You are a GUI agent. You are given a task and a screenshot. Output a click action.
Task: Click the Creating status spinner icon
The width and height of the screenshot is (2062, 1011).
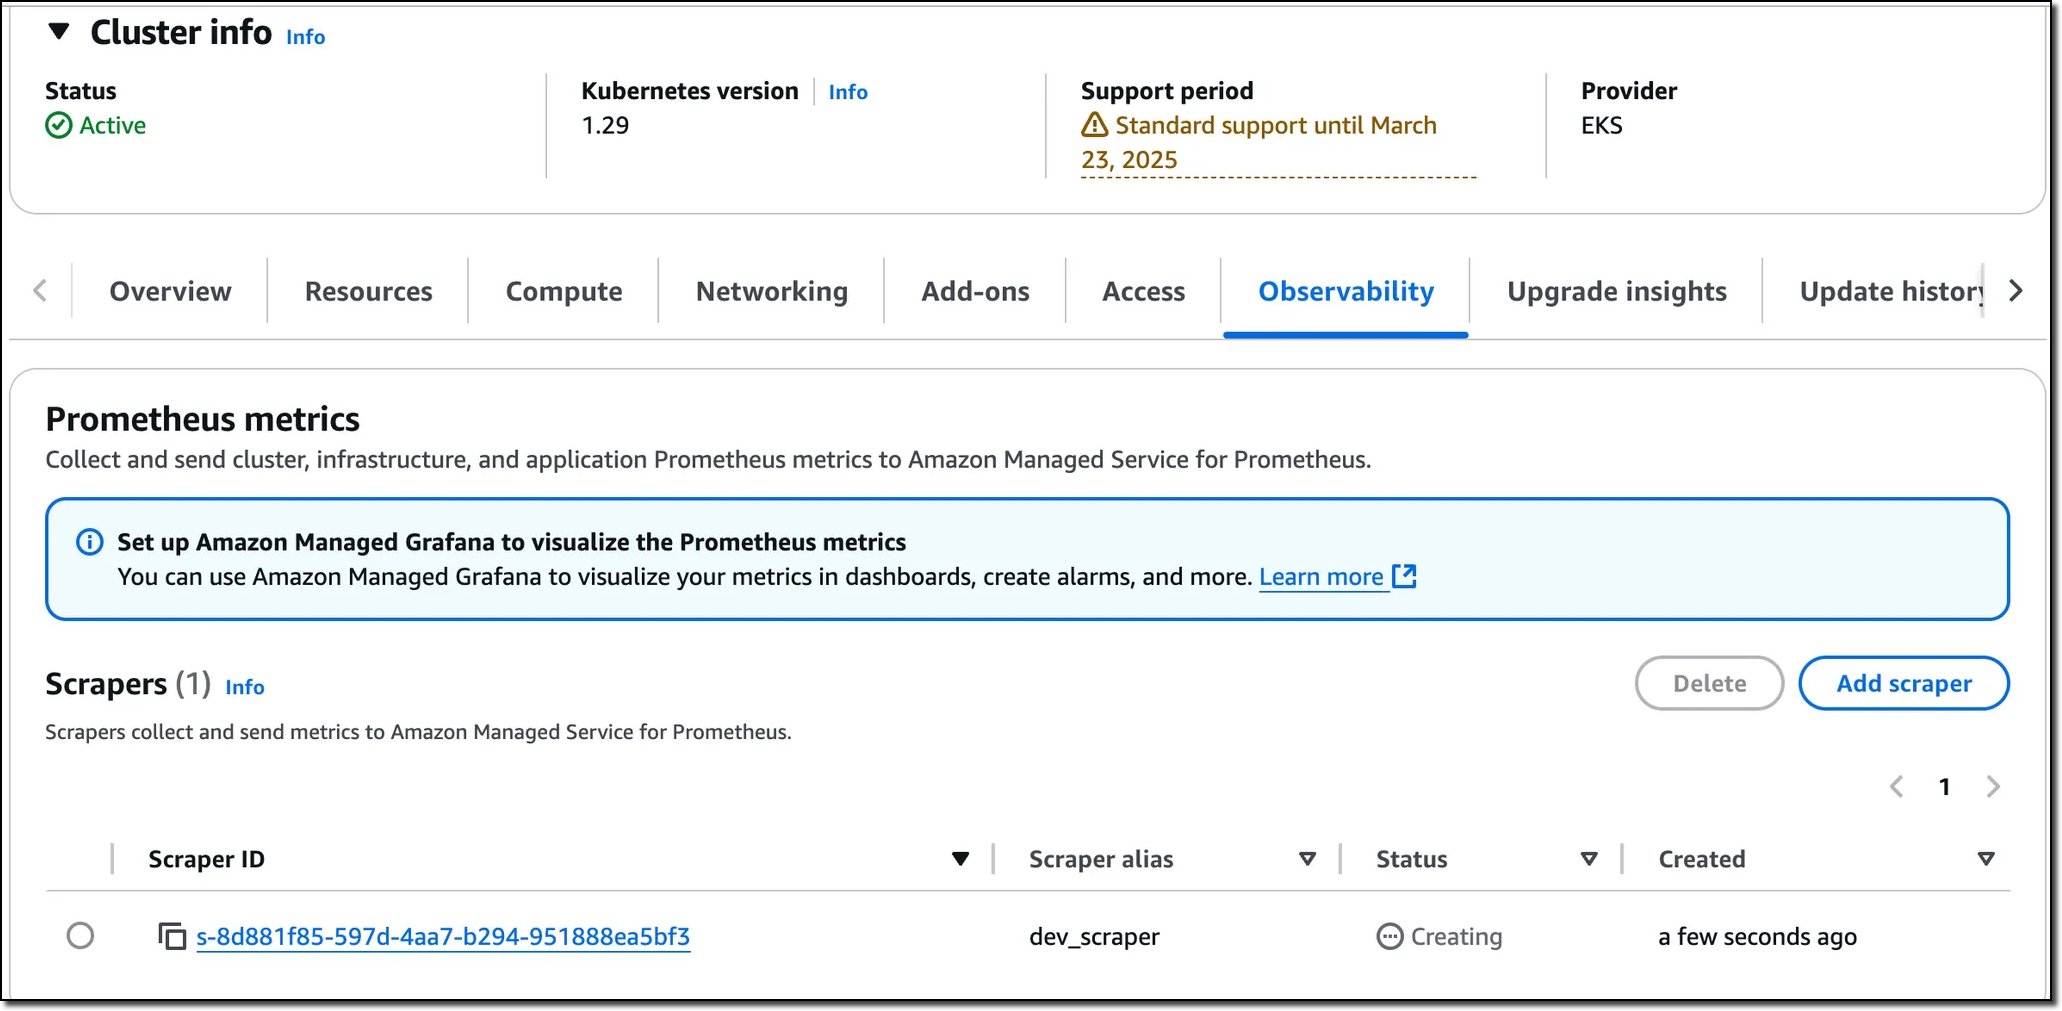click(x=1388, y=936)
